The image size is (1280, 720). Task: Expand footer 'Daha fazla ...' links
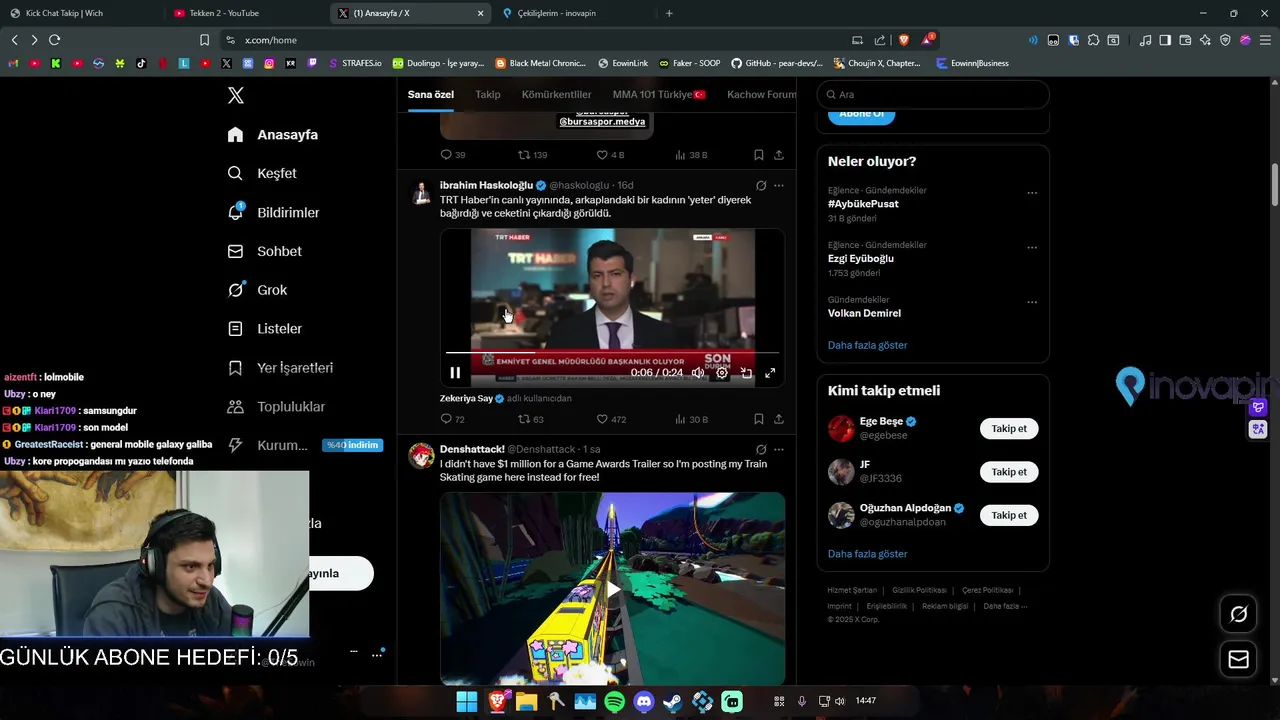pos(1005,606)
